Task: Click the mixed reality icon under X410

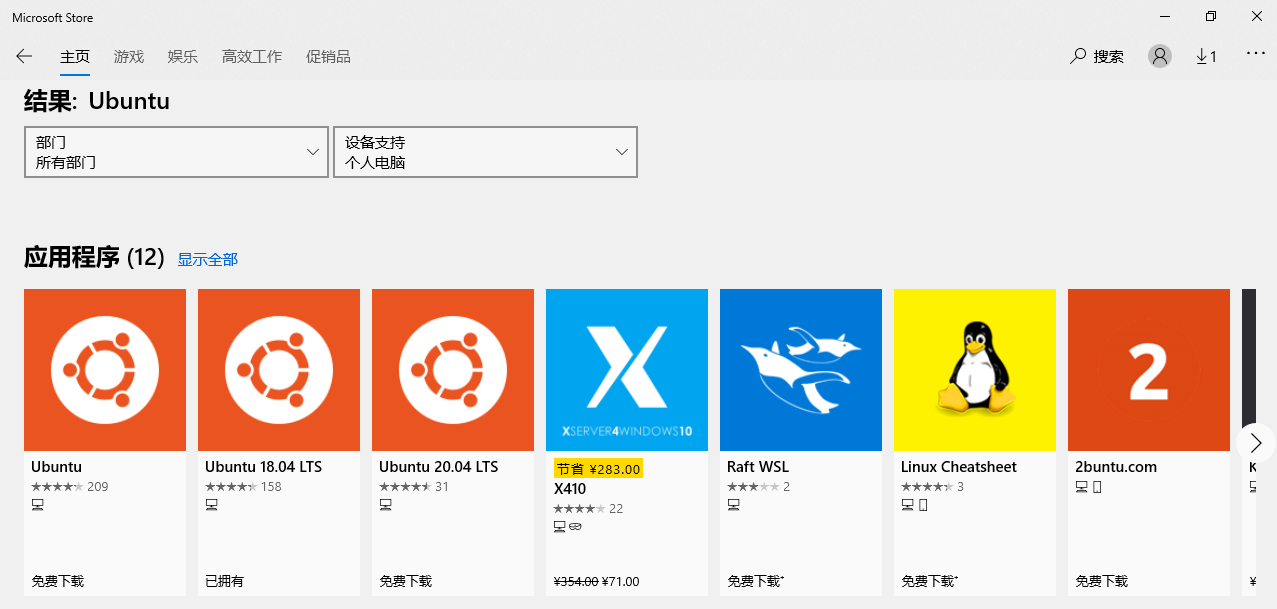Action: (x=575, y=526)
